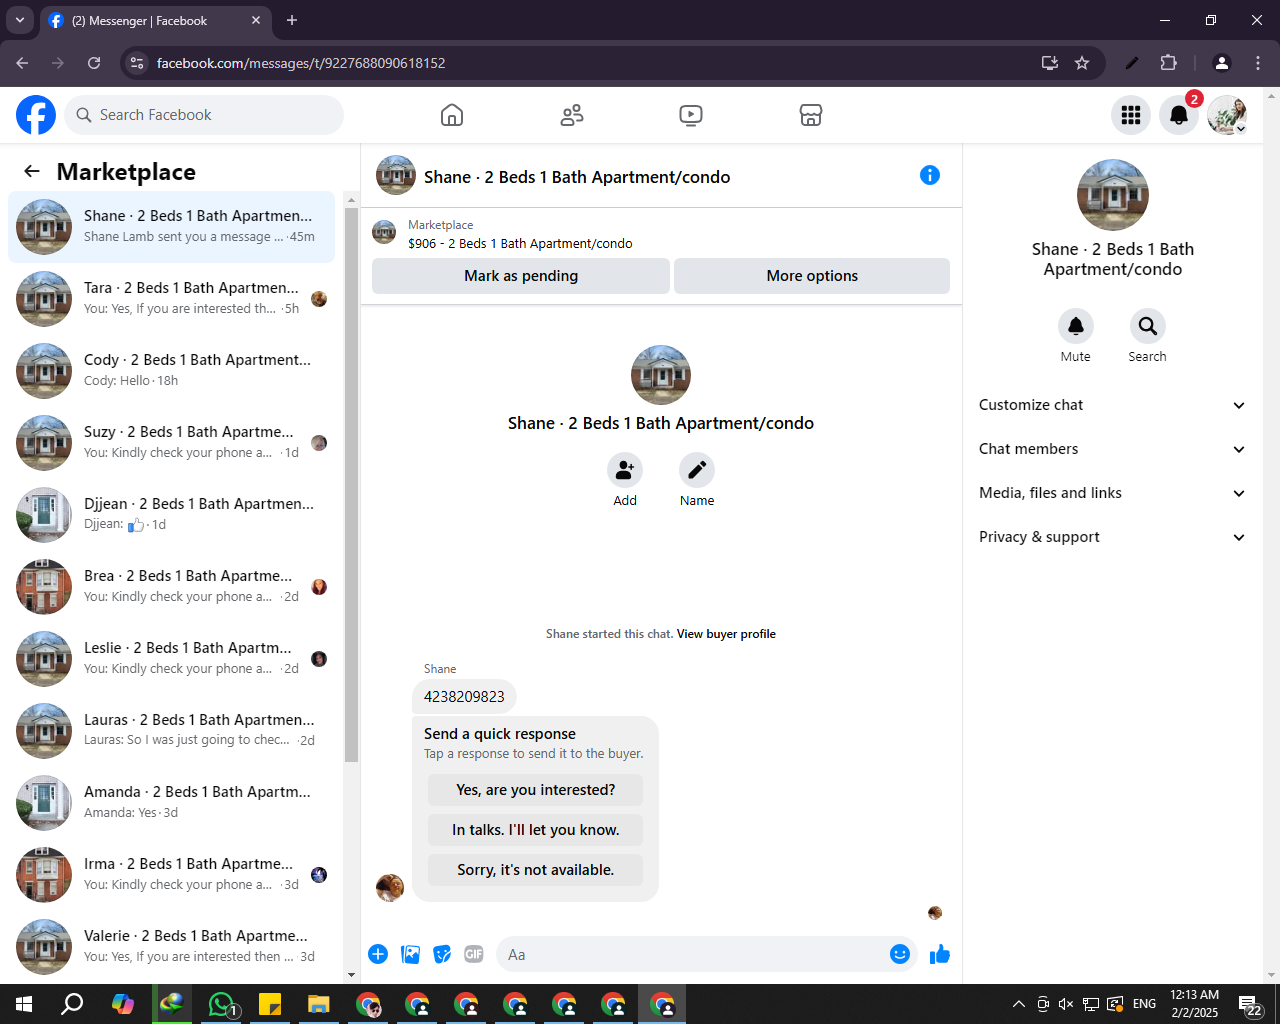Expand Chat members section

(1112, 449)
